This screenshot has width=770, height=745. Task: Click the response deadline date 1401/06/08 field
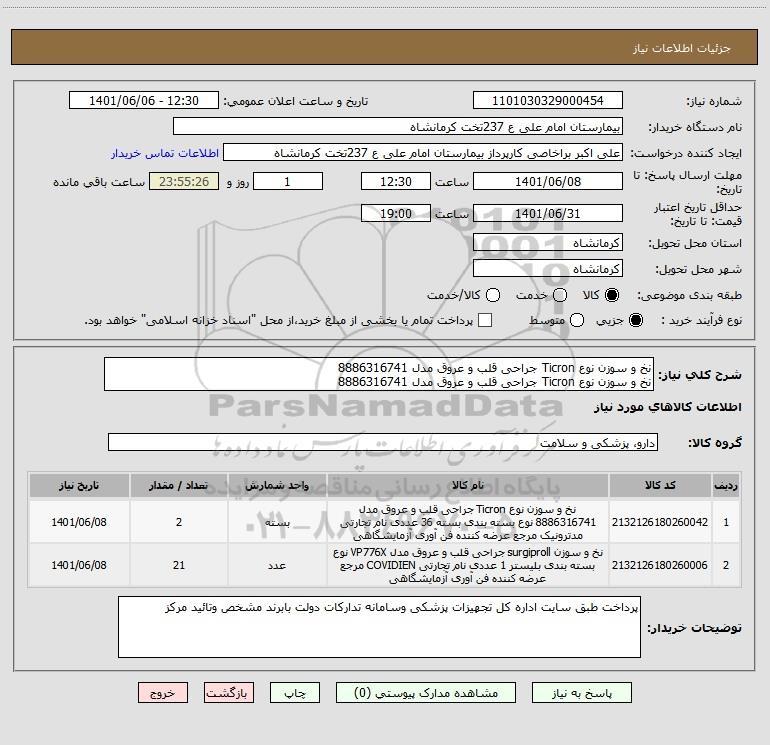tap(548, 181)
